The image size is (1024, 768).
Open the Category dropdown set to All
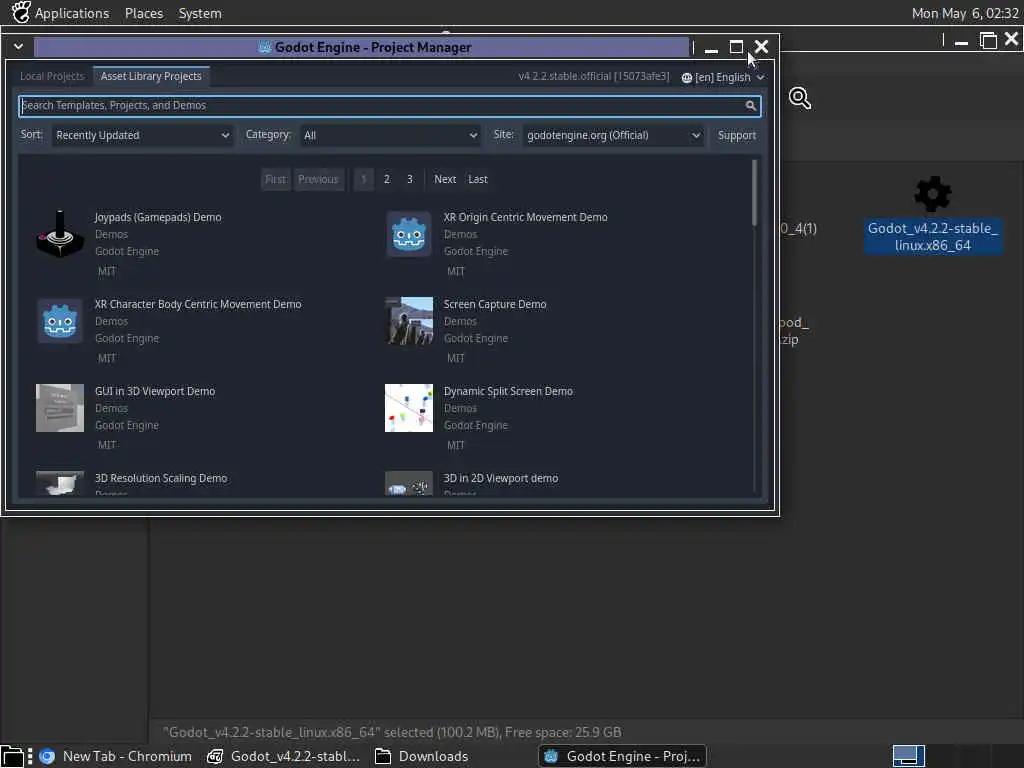[x=390, y=135]
